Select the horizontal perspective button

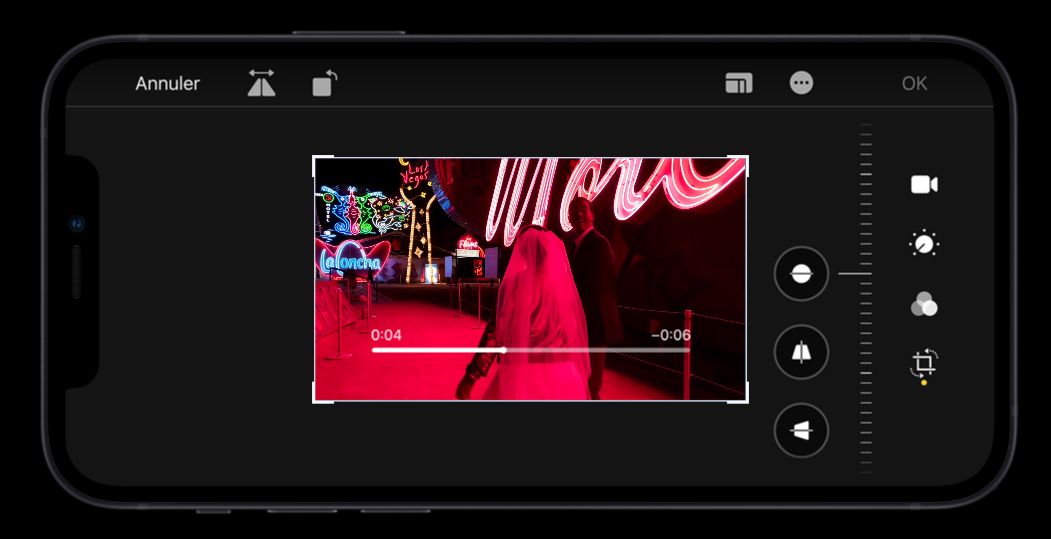801,430
